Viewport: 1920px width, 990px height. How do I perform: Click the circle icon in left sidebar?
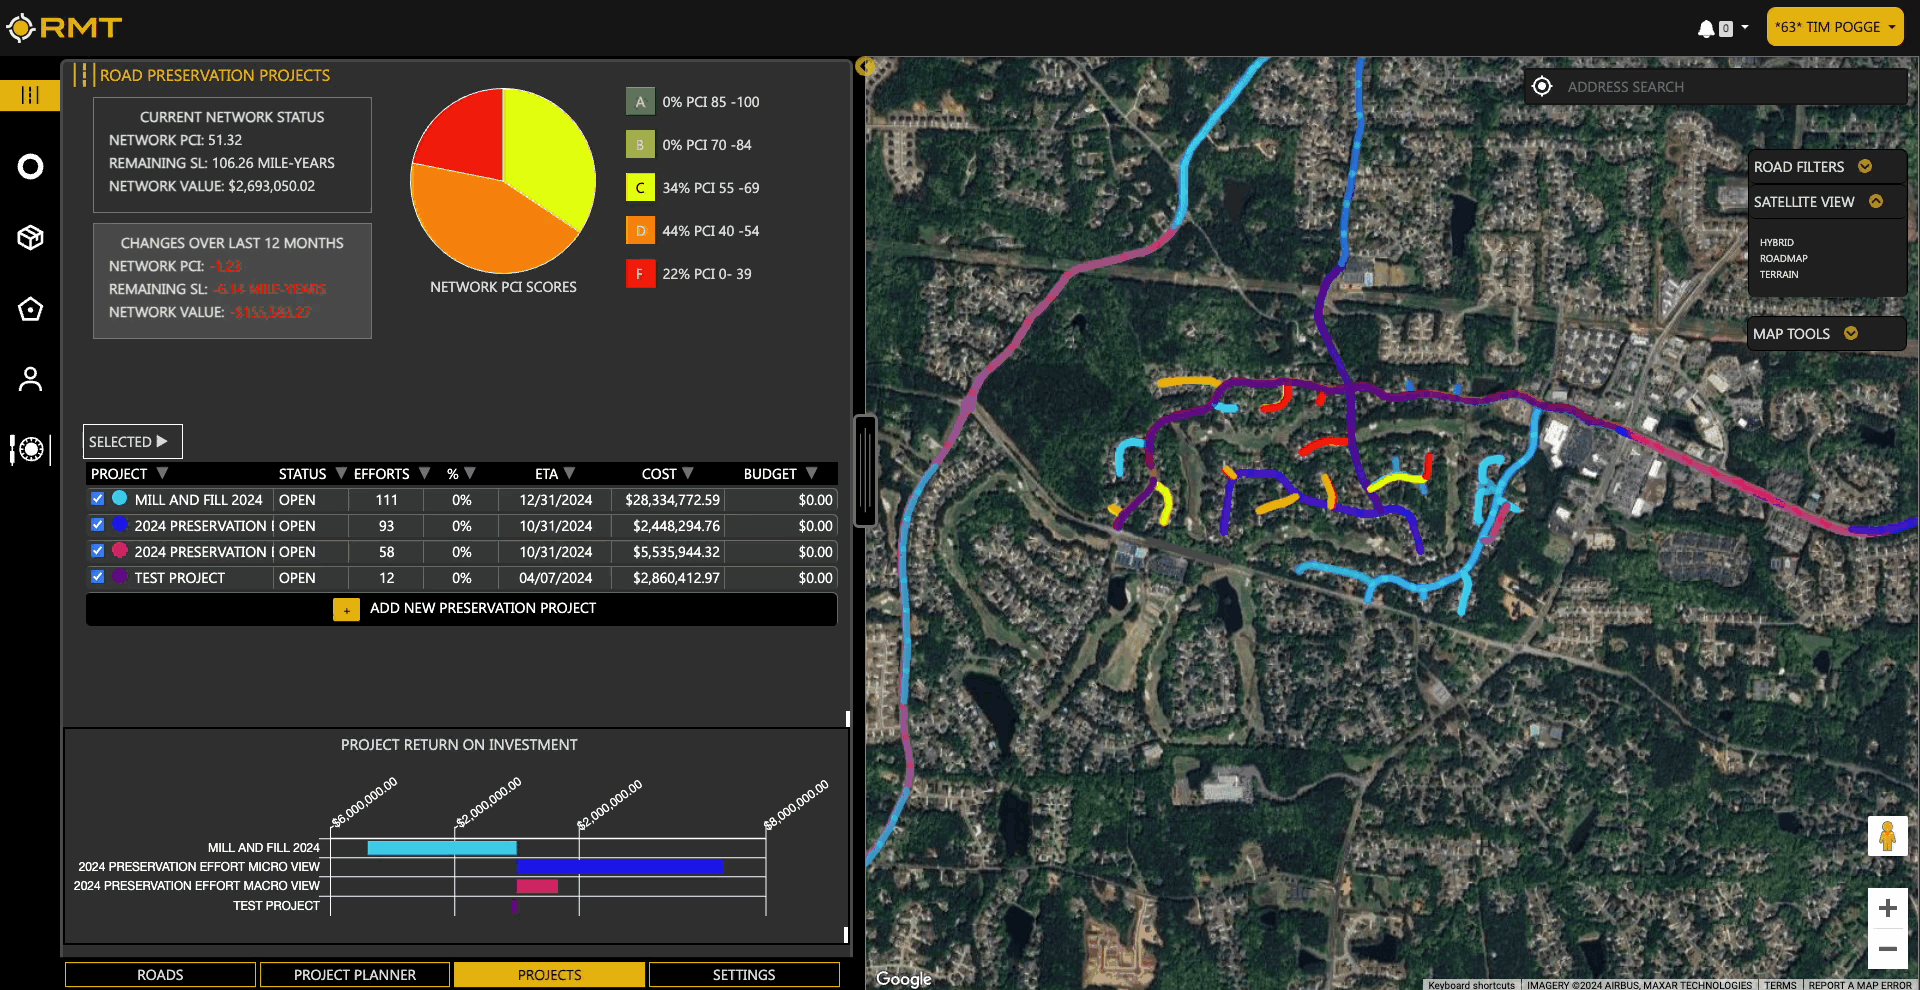tap(30, 167)
